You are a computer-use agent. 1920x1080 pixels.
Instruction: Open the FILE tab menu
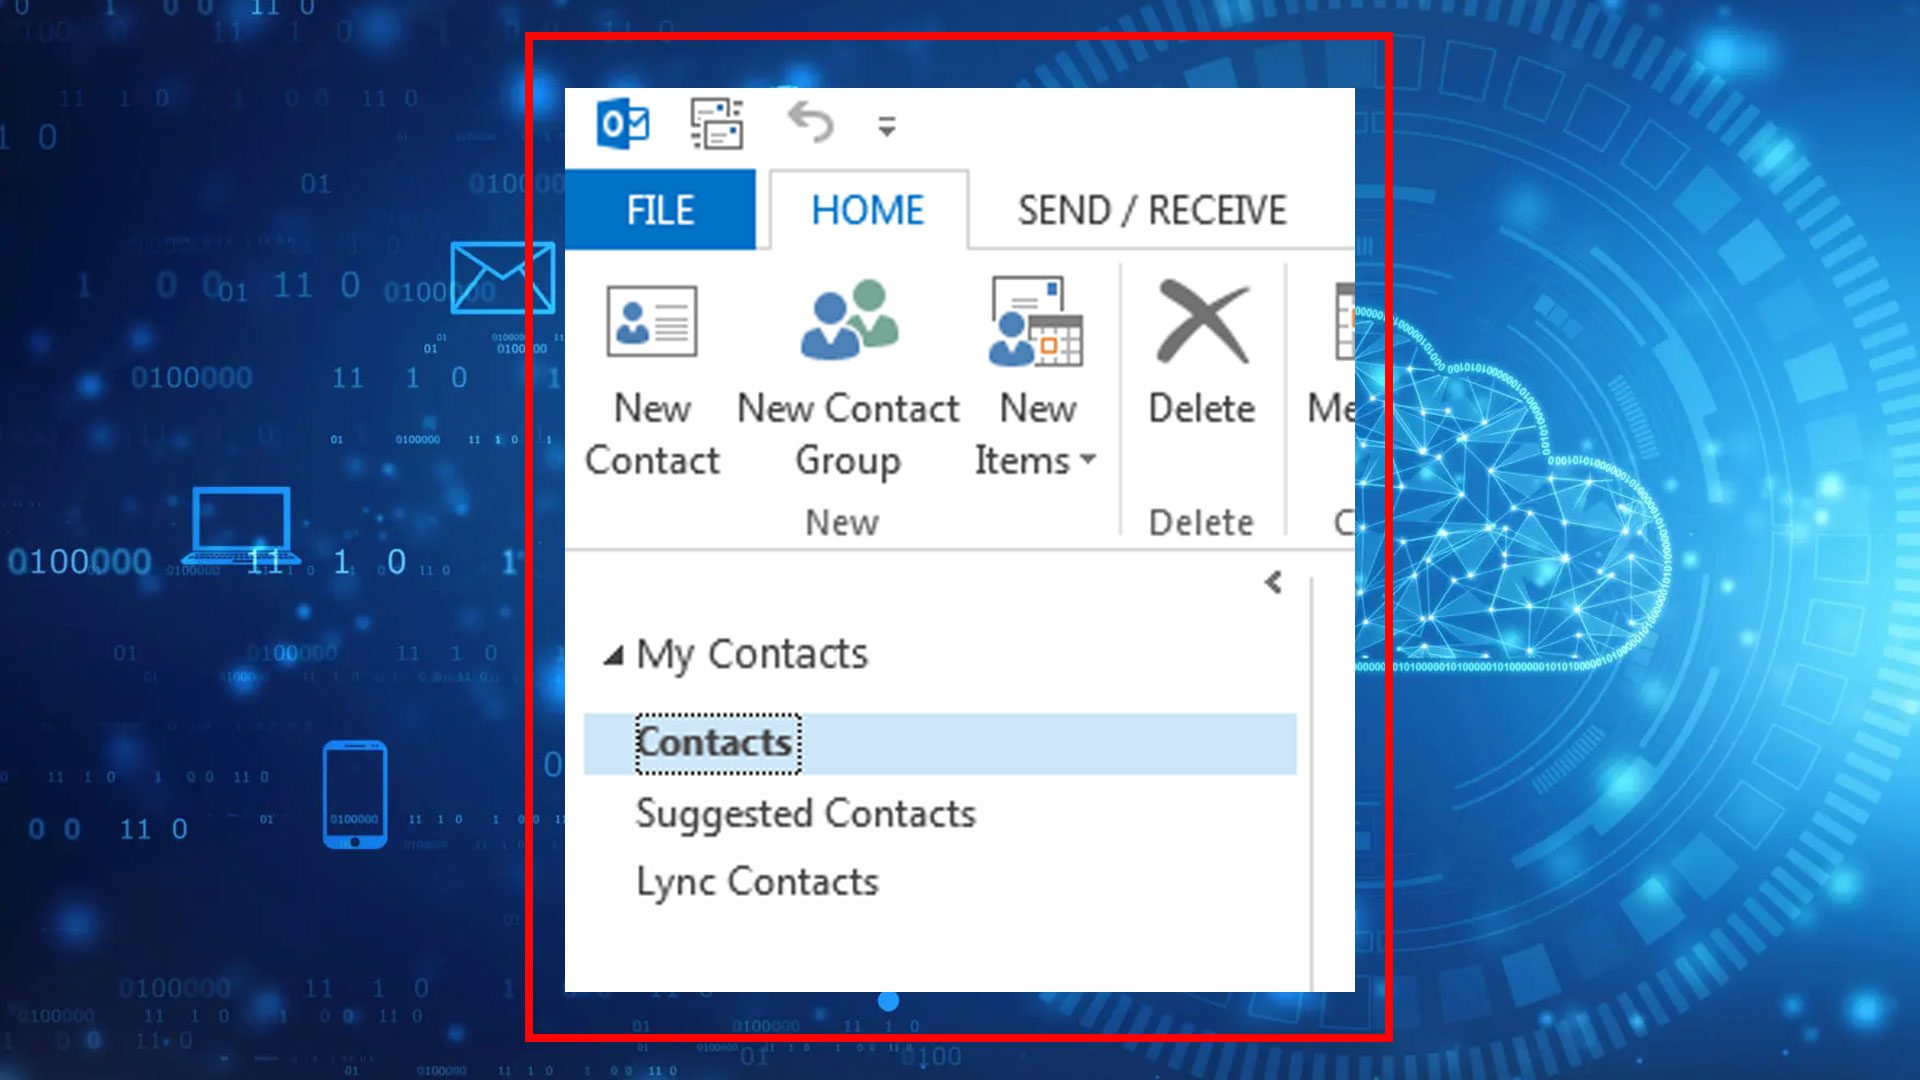coord(662,210)
